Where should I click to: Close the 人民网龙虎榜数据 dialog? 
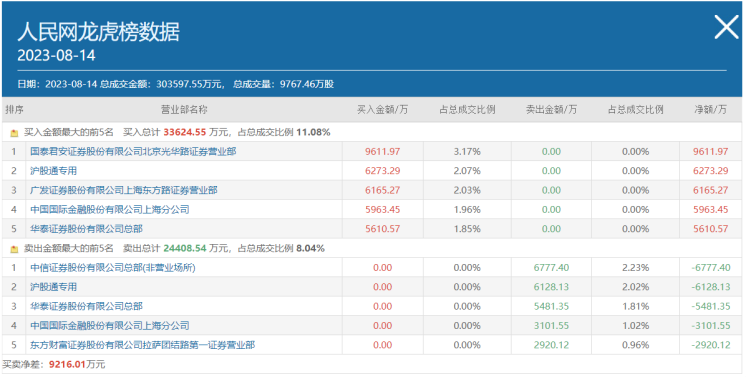(x=726, y=27)
